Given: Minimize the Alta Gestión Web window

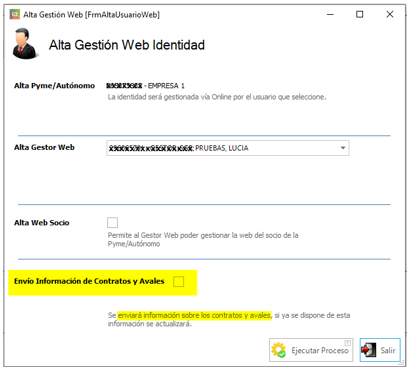Looking at the screenshot, I should [x=330, y=14].
